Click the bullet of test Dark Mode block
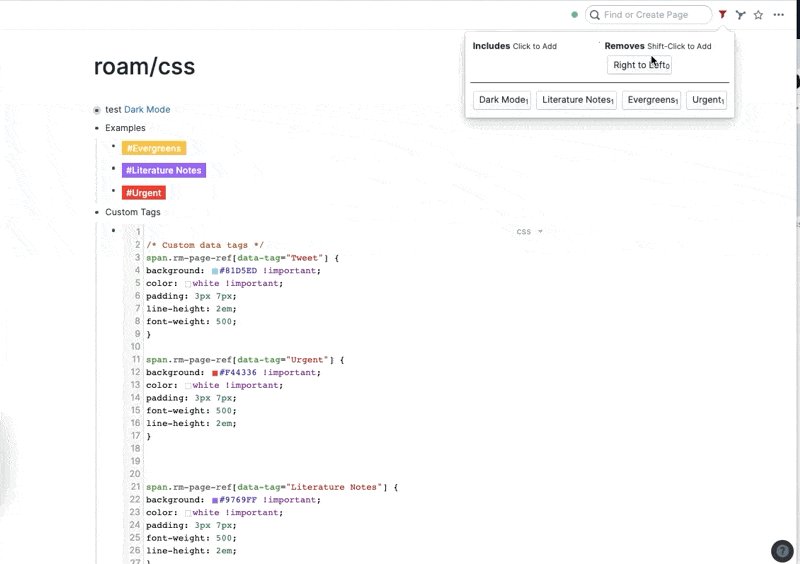The height and width of the screenshot is (564, 800). pyautogui.click(x=96, y=110)
